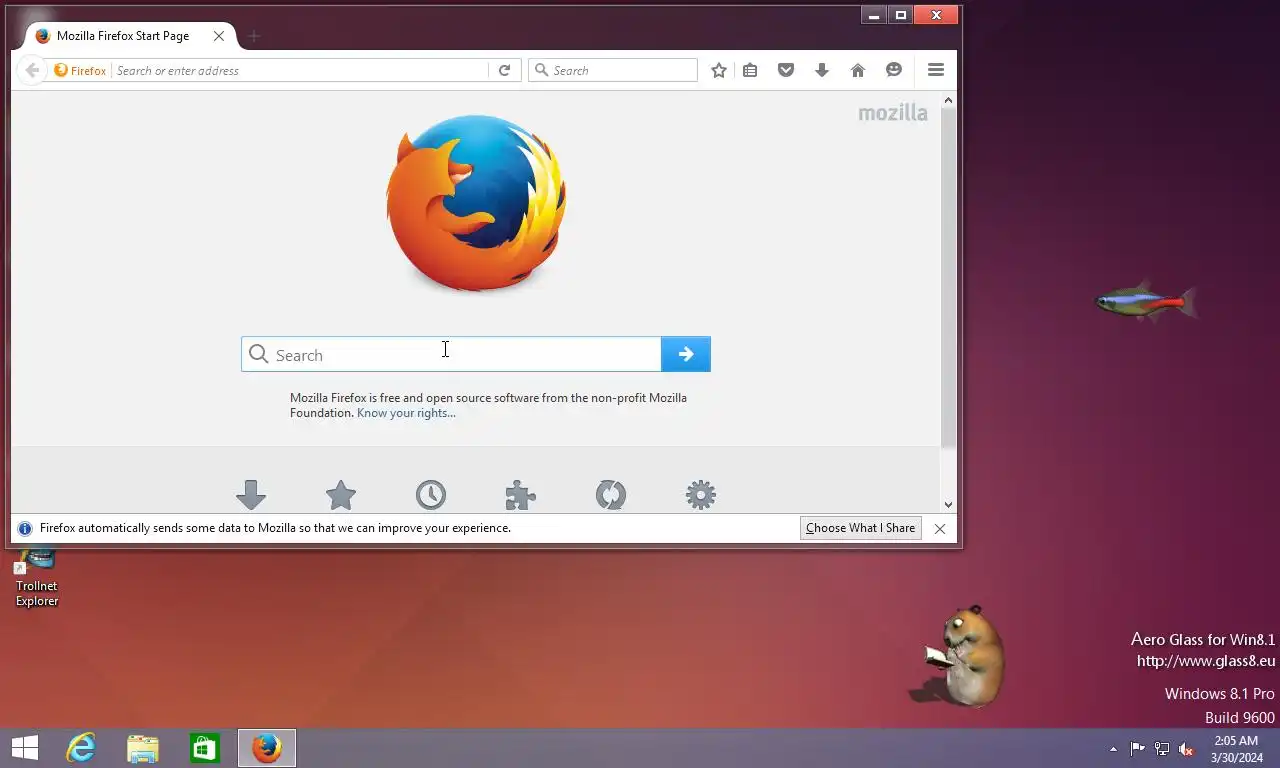Image resolution: width=1280 pixels, height=768 pixels.
Task: Click the neon fish on the desktop
Action: click(x=1145, y=300)
